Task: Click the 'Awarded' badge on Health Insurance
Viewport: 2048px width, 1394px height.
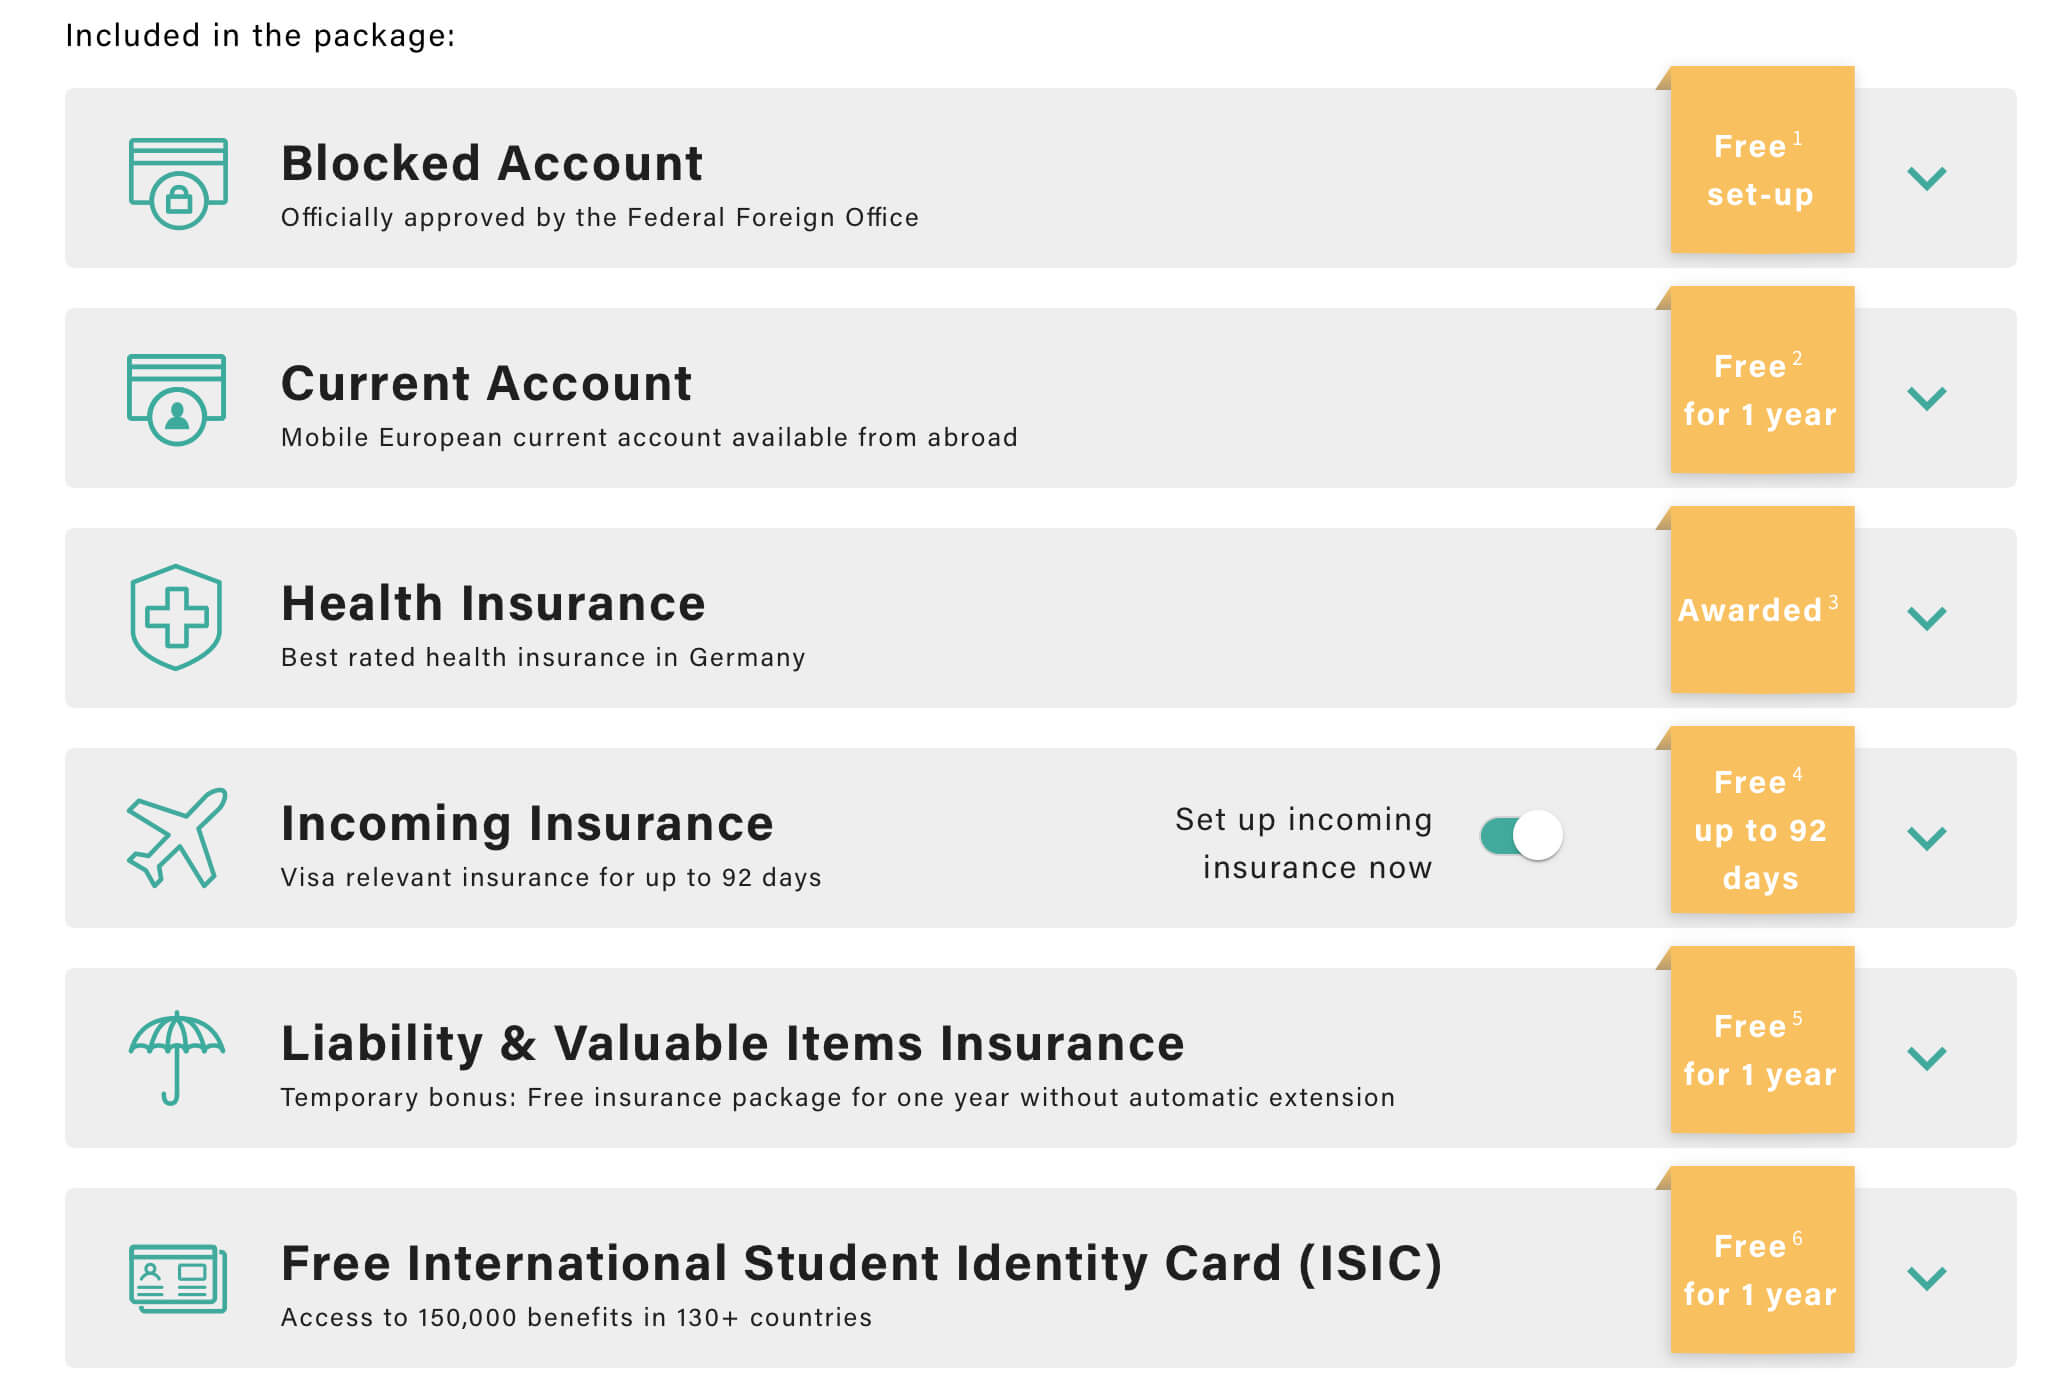Action: 1762,600
